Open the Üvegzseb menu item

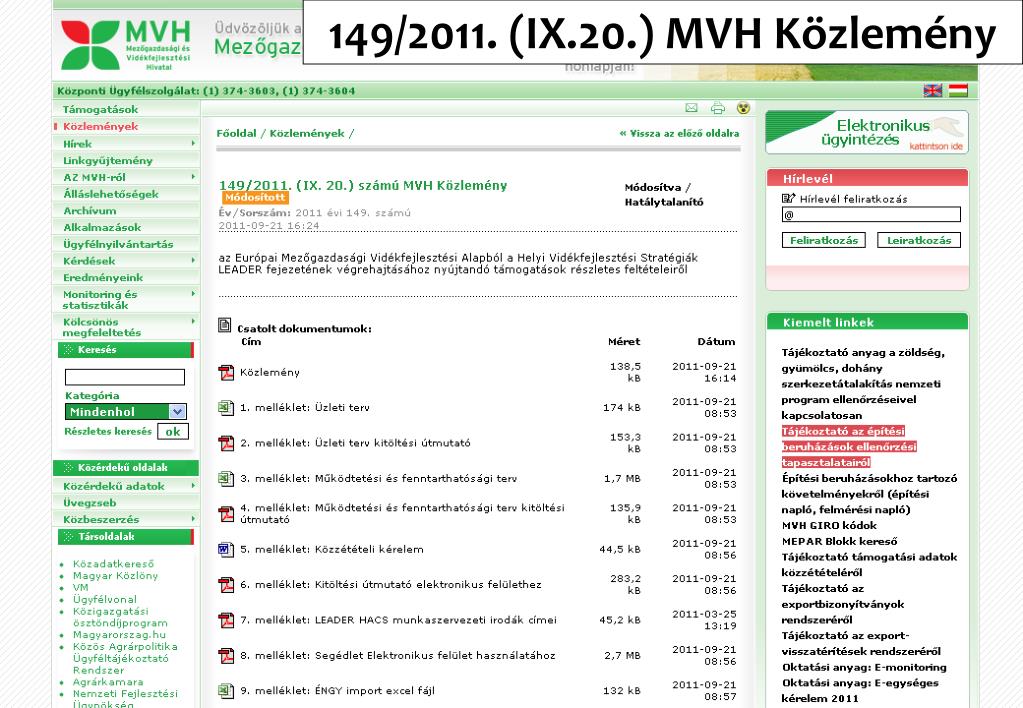[x=89, y=502]
